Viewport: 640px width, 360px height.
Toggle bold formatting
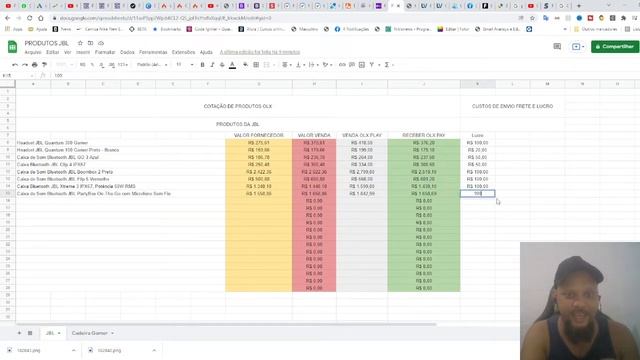click(x=202, y=65)
